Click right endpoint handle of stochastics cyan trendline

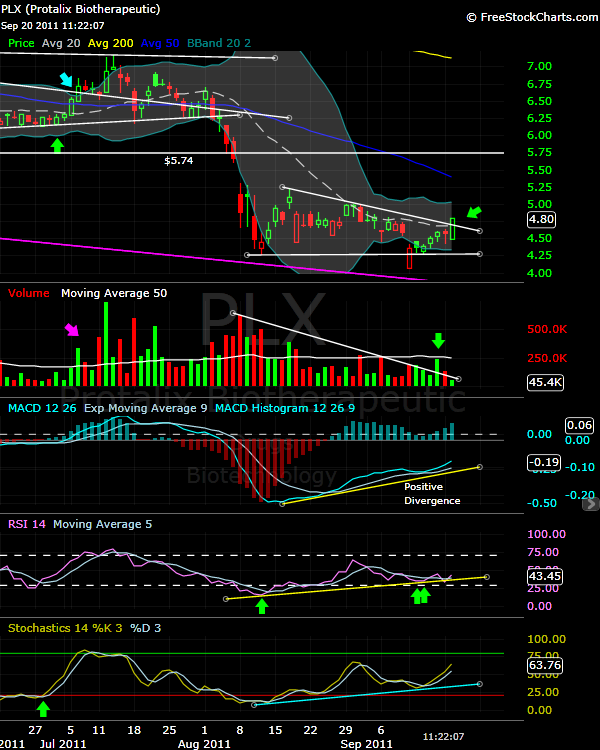click(480, 684)
